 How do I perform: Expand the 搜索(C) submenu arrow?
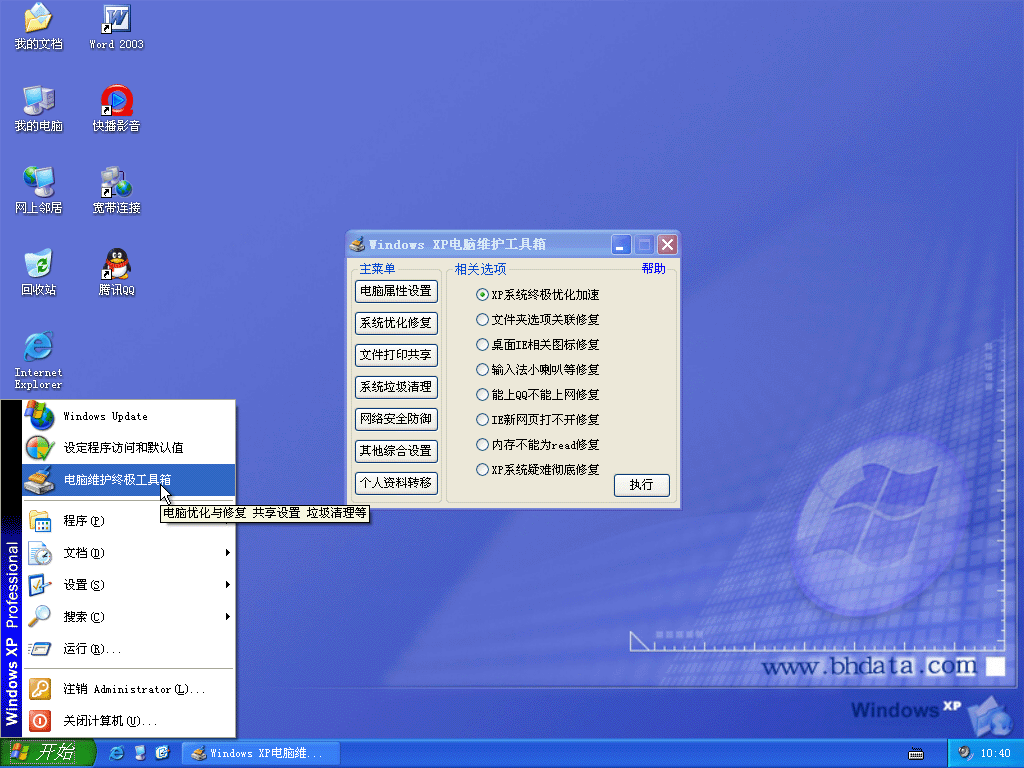[x=227, y=616]
